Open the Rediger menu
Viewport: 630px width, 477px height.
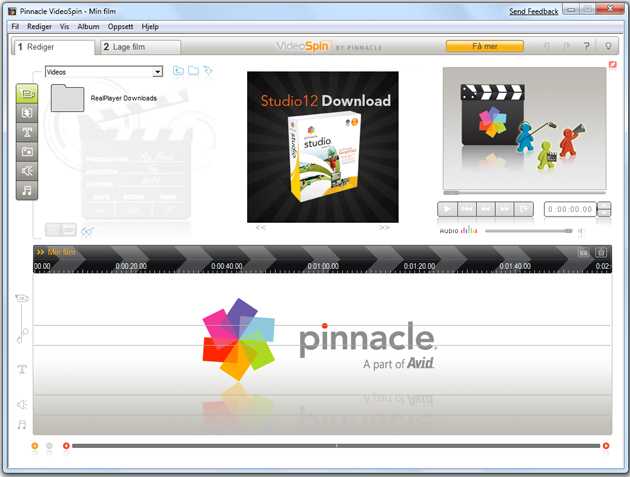pyautogui.click(x=39, y=27)
